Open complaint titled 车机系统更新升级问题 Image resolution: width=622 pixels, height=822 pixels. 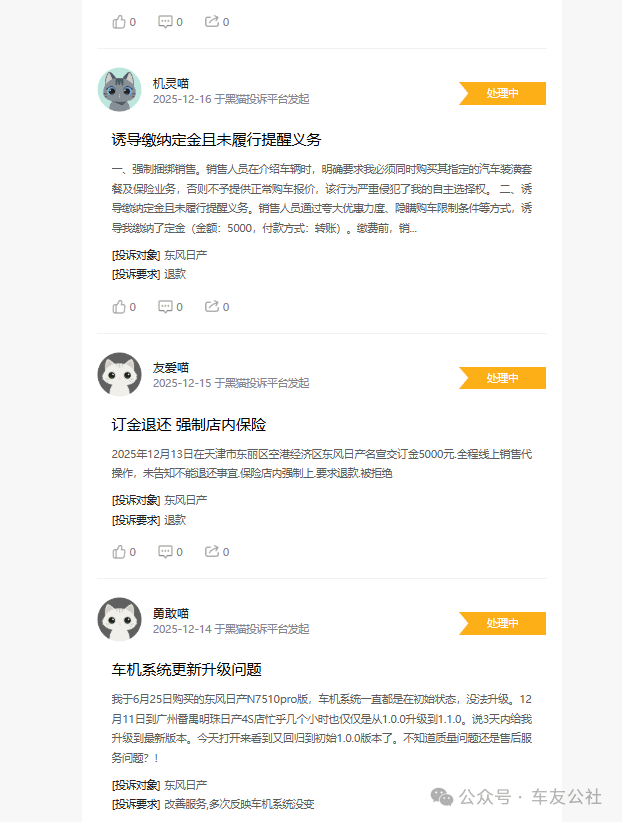(x=186, y=669)
